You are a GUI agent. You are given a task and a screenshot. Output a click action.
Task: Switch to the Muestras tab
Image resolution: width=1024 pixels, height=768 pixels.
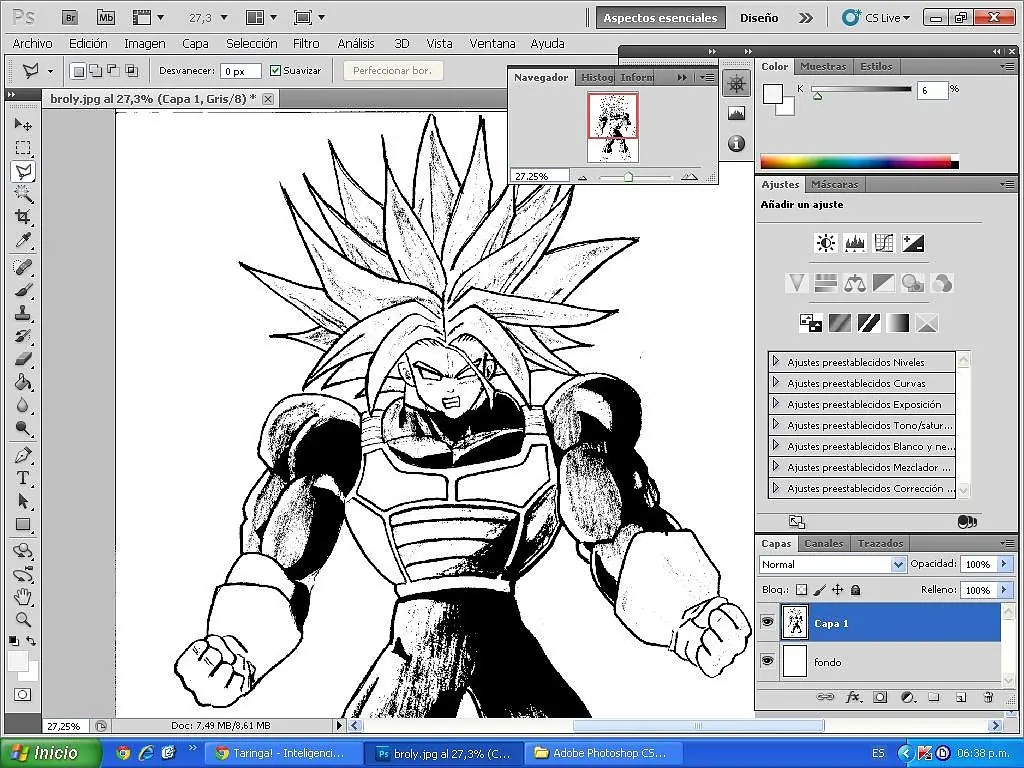[823, 66]
